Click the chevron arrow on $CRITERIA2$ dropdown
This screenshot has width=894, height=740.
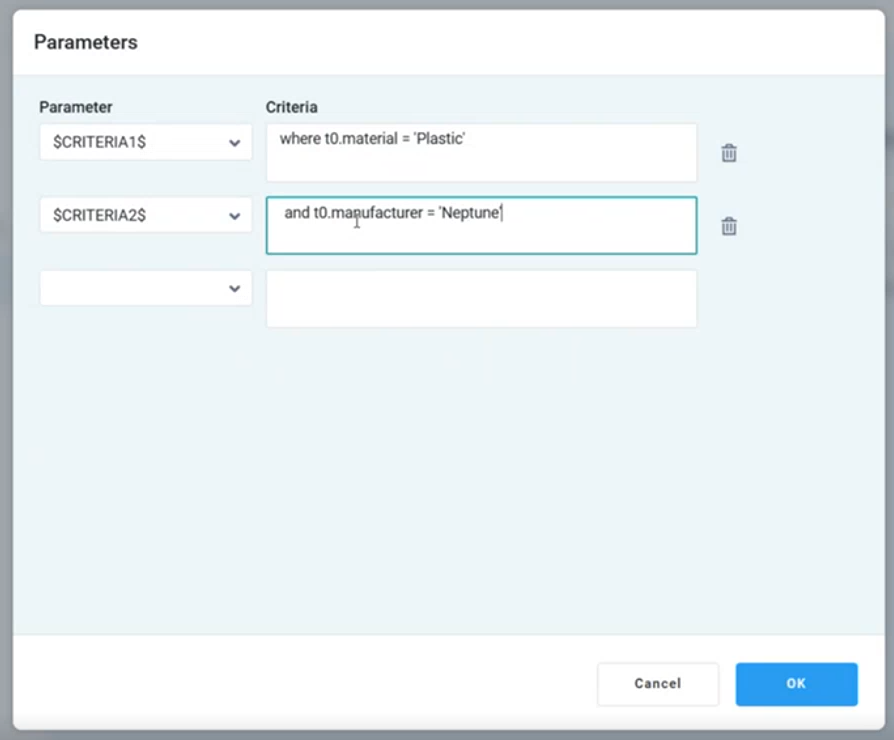click(x=234, y=215)
